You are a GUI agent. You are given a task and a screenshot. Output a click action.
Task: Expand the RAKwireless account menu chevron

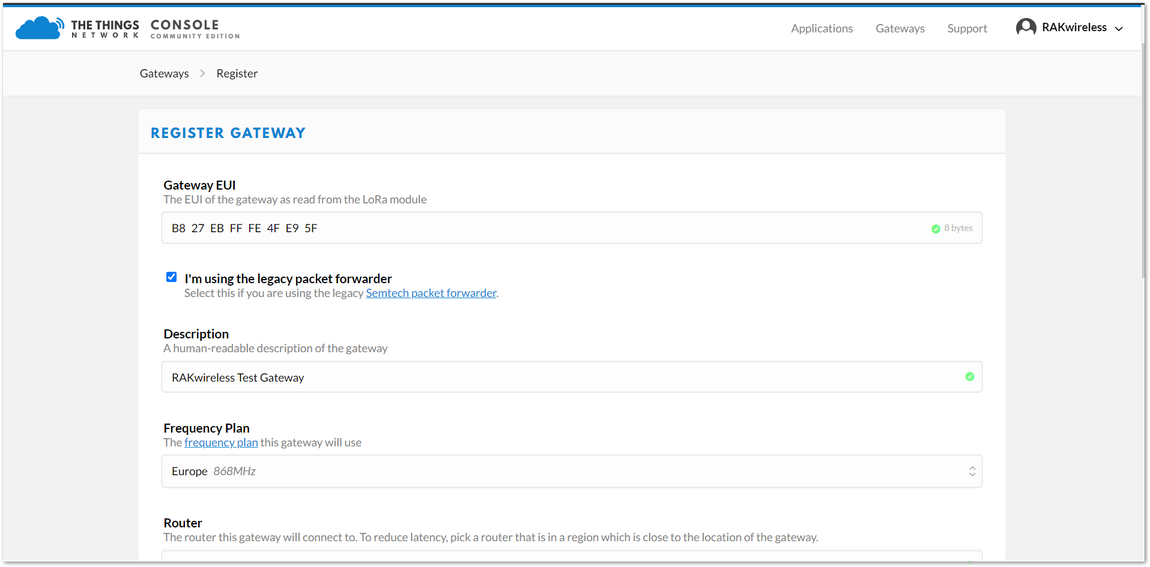[1118, 29]
